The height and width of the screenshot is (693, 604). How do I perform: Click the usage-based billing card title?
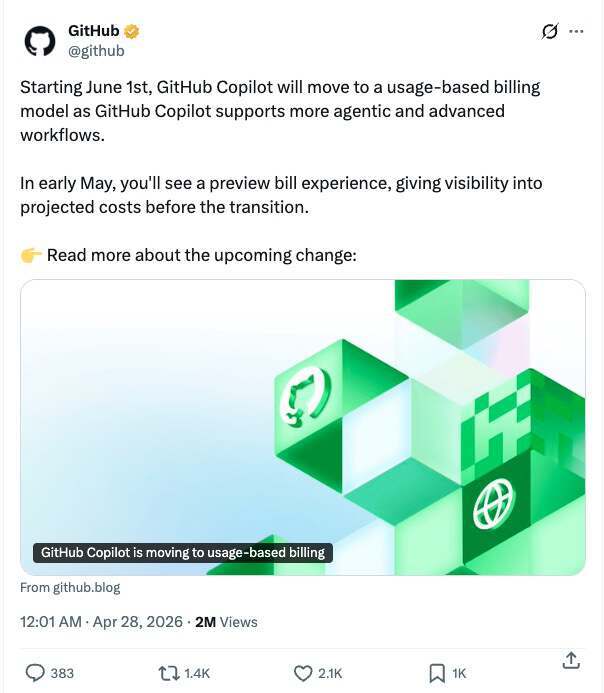coord(182,553)
